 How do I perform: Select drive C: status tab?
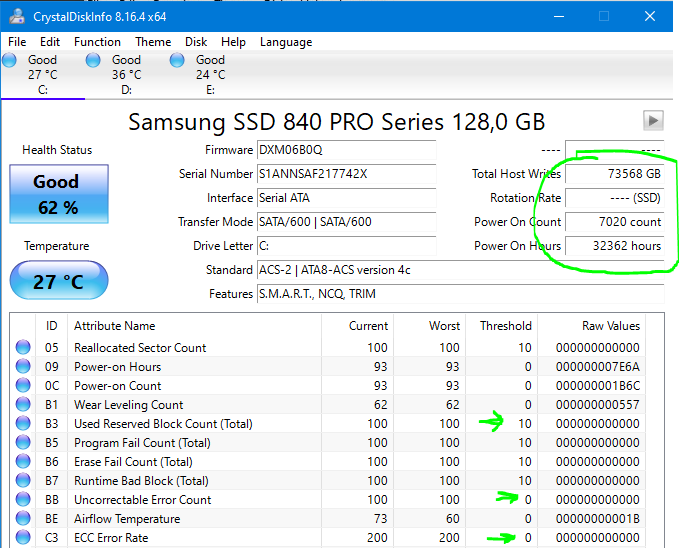[x=42, y=75]
